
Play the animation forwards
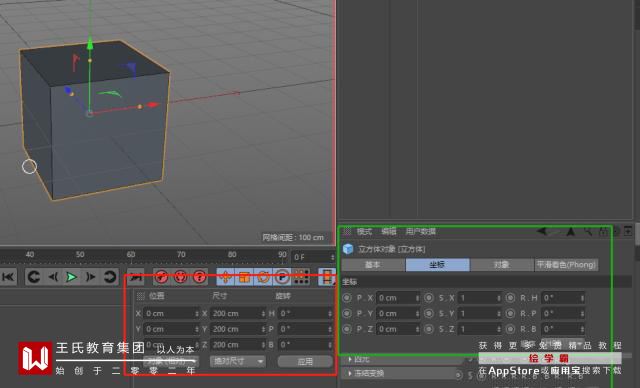click(x=71, y=277)
